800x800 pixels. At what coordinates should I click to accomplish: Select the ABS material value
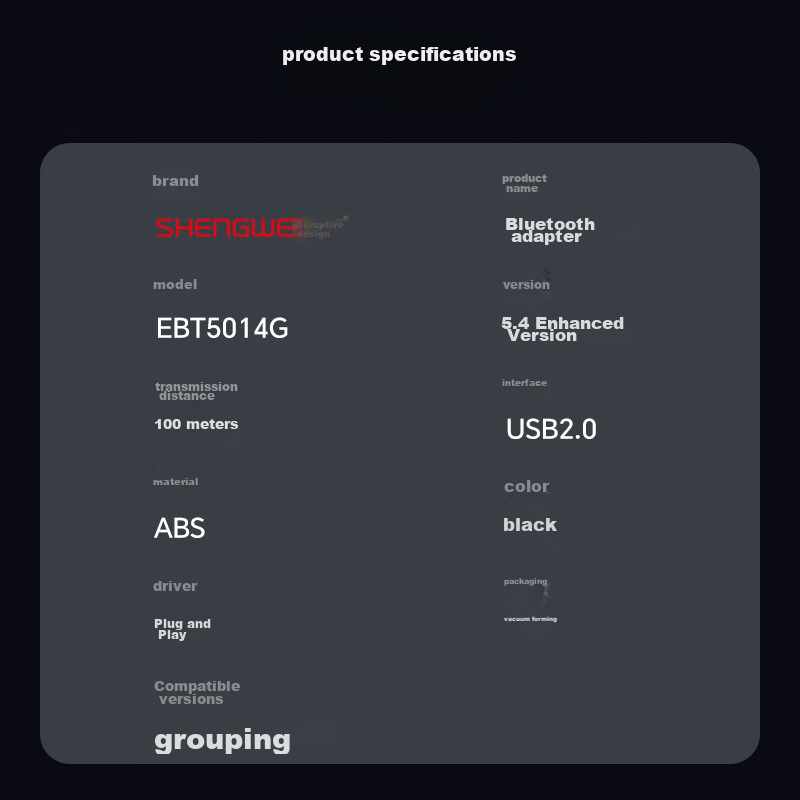point(180,528)
